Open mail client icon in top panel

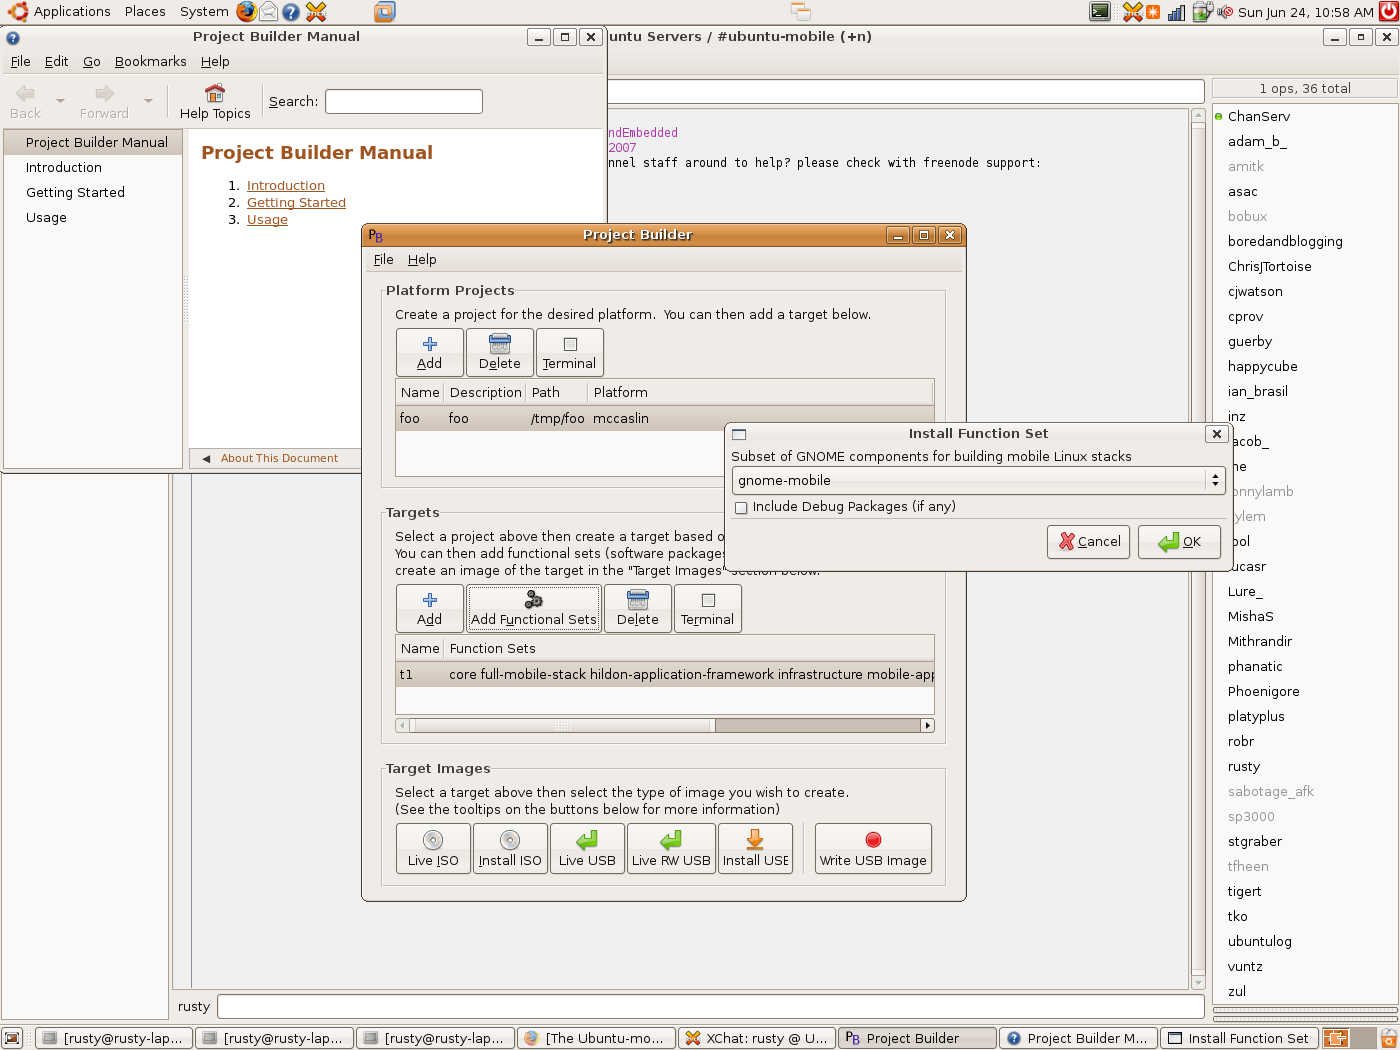(268, 12)
